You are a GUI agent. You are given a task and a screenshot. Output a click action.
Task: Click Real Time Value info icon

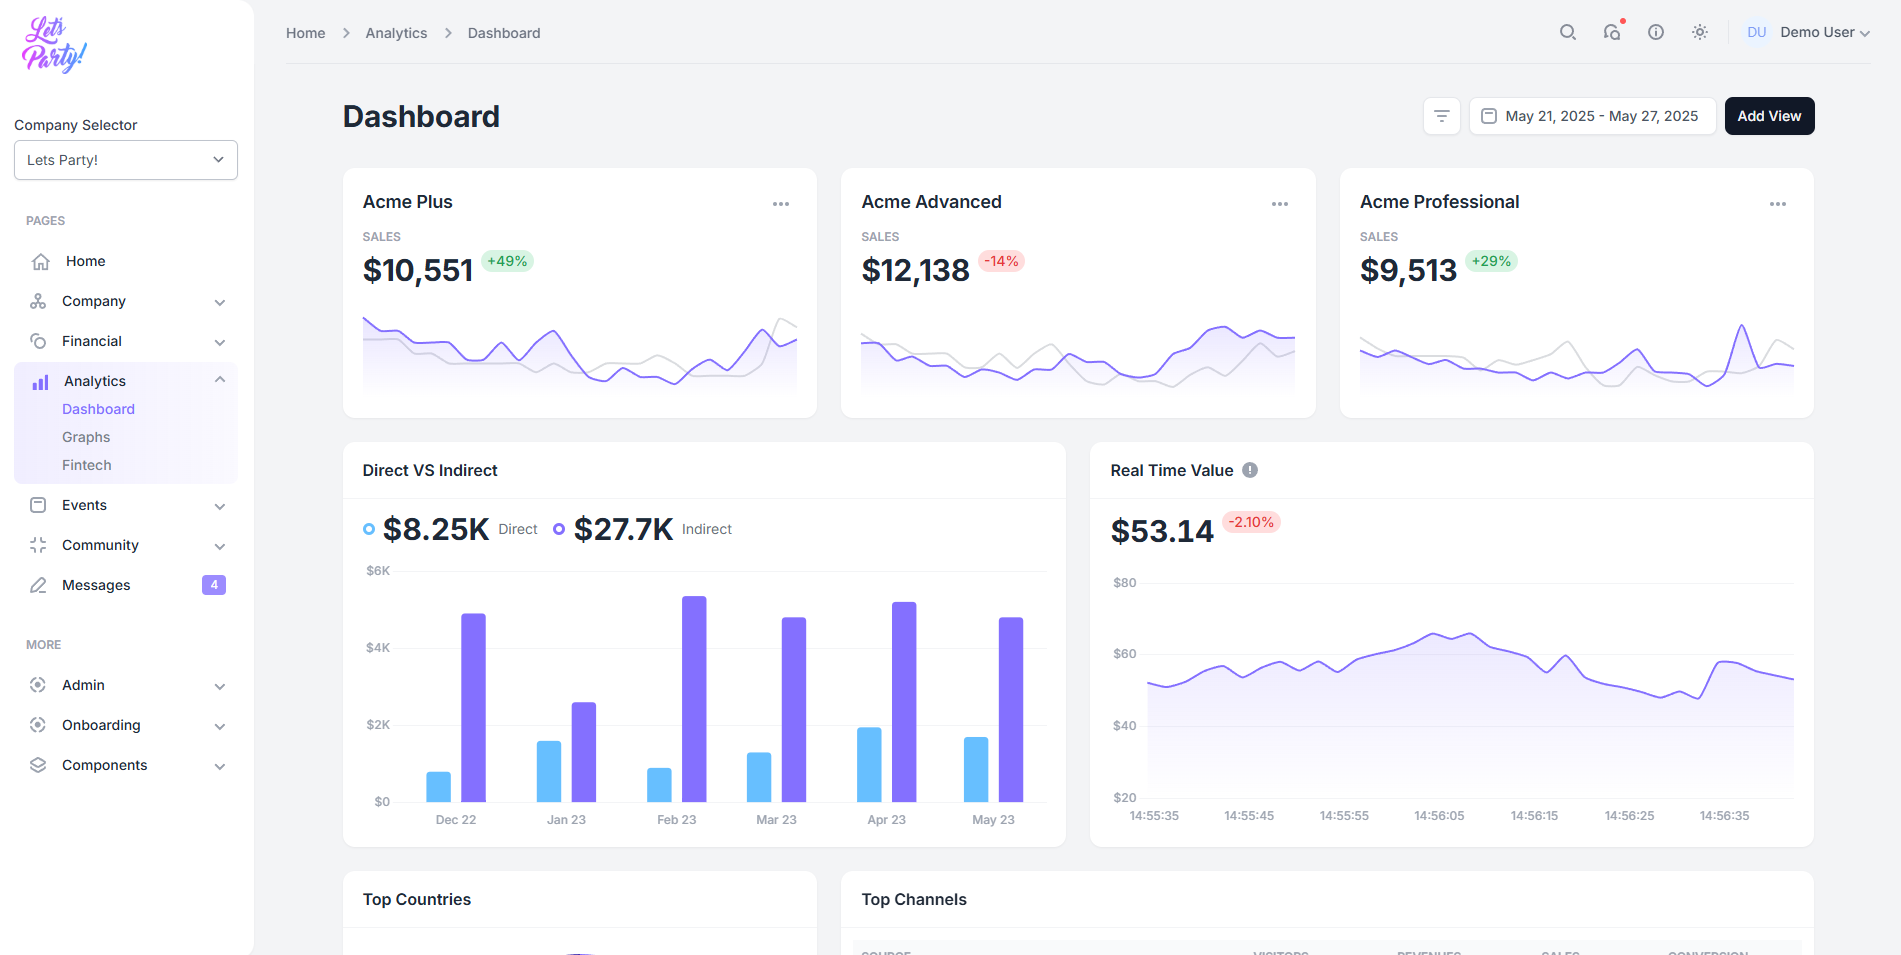pyautogui.click(x=1250, y=470)
